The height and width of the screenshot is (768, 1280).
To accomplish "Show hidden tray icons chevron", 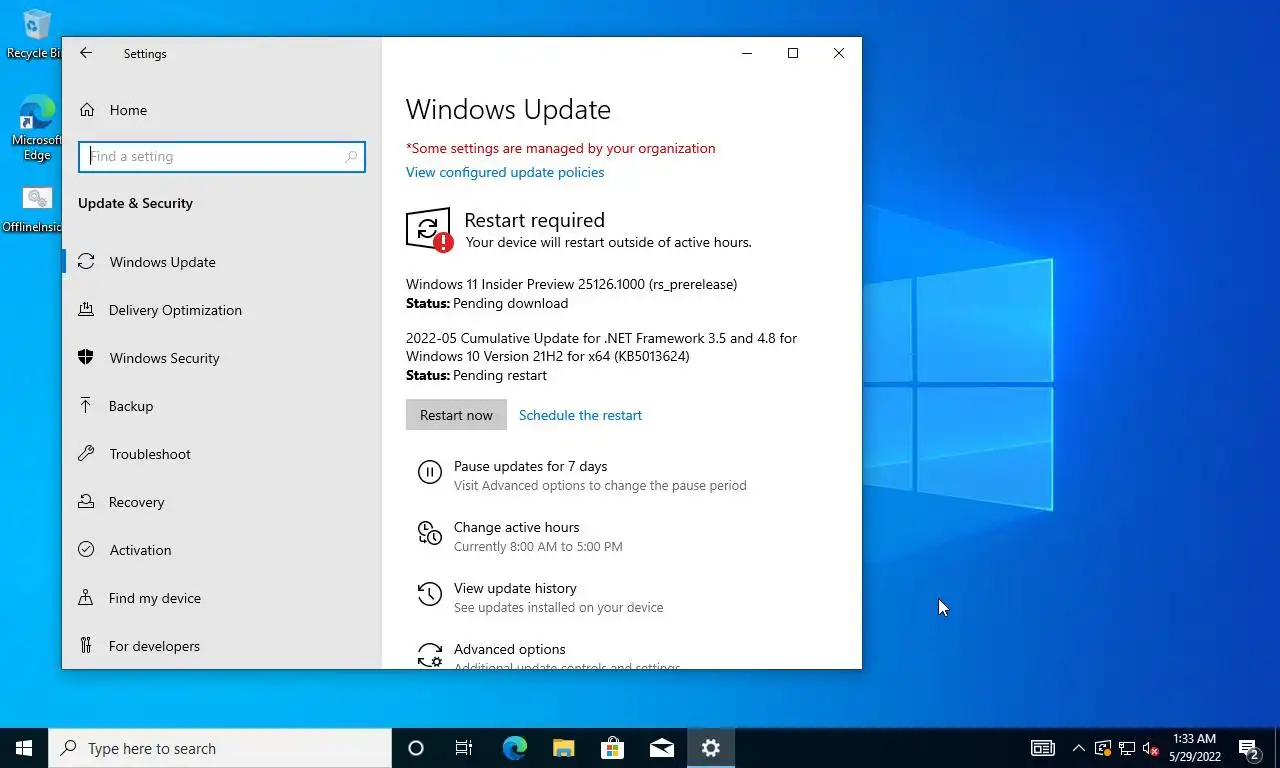I will 1079,748.
